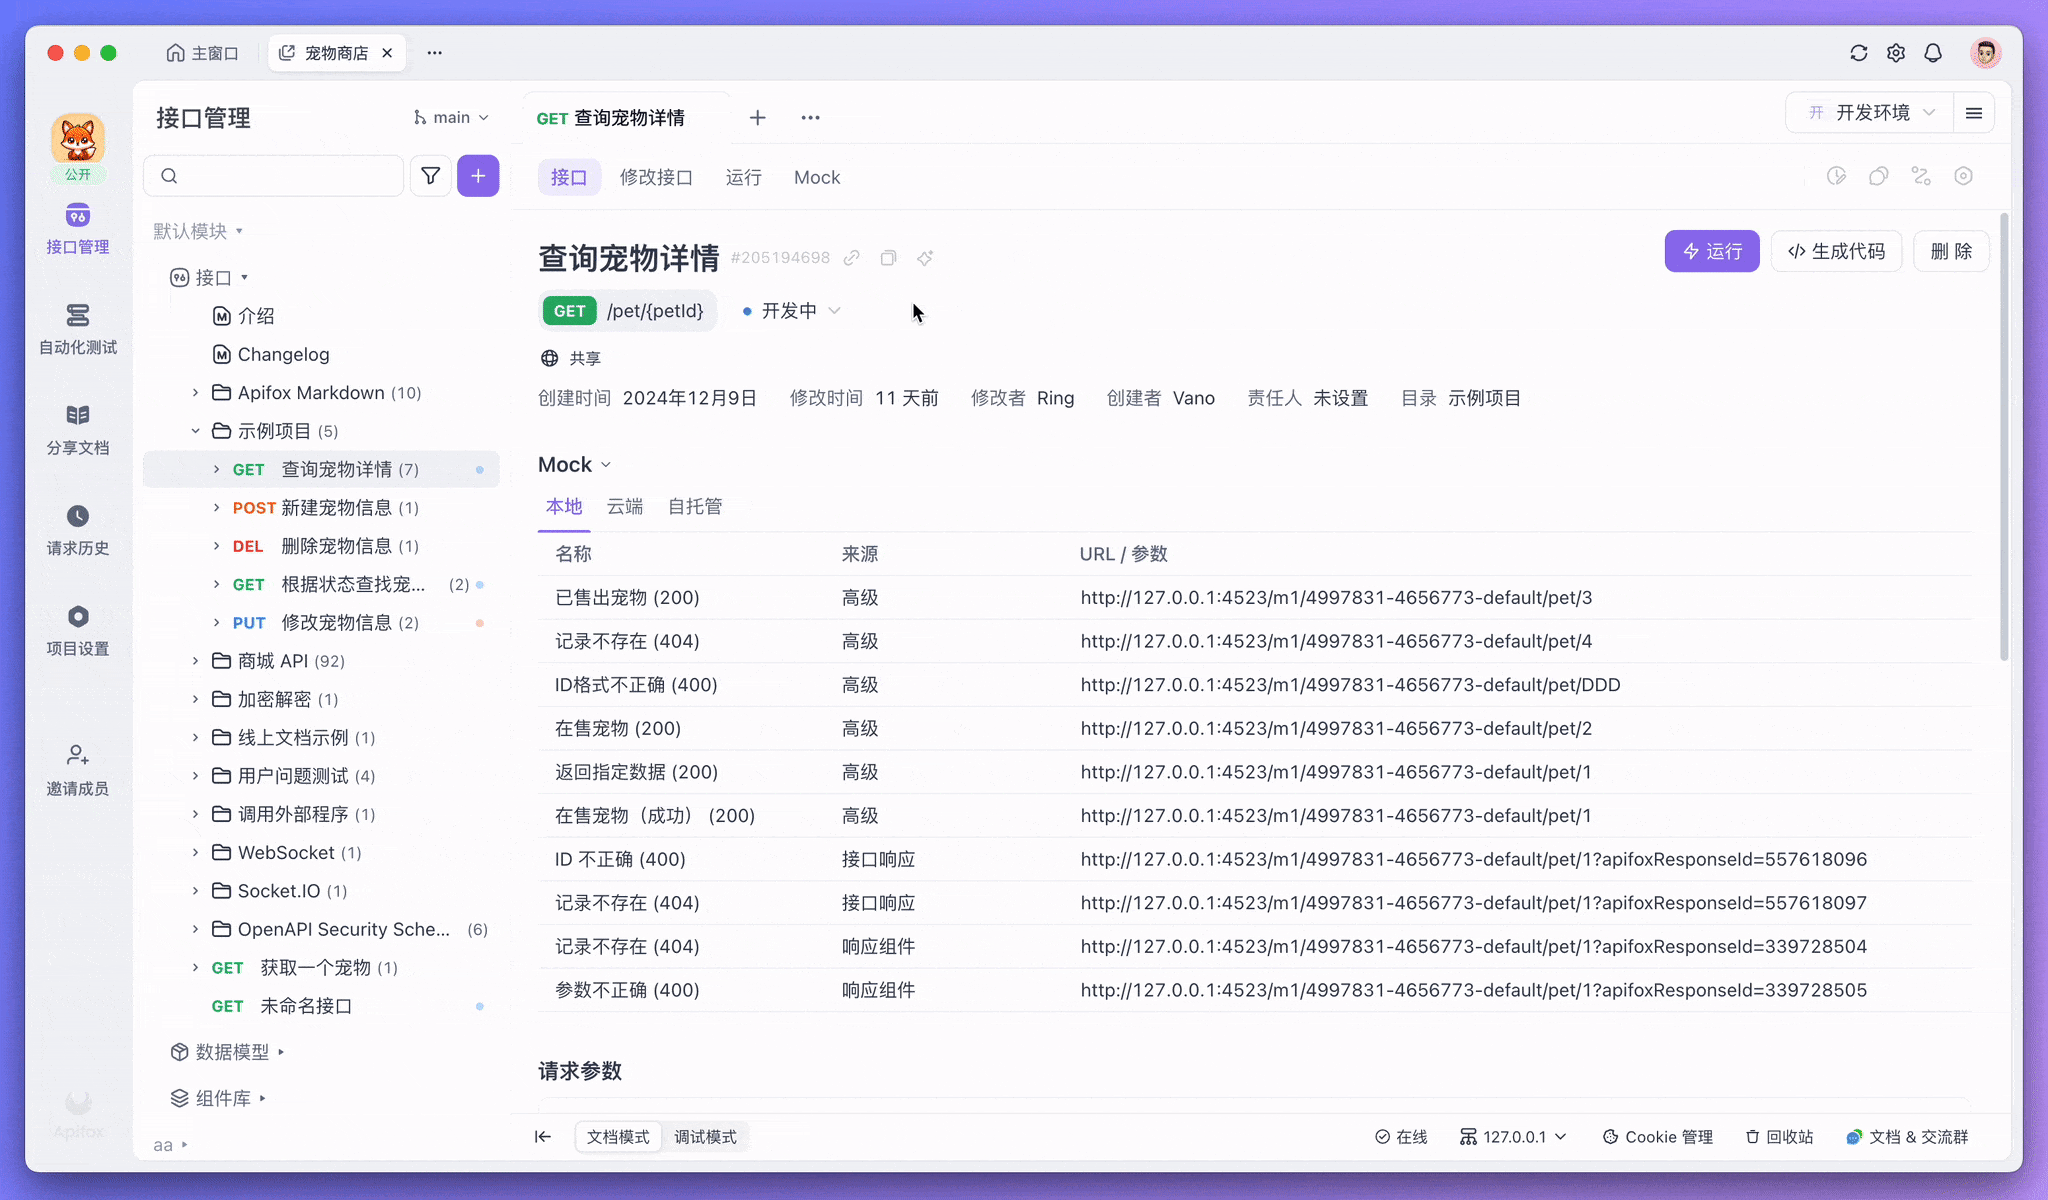Copy the interface link icon beside ID

pos(851,258)
